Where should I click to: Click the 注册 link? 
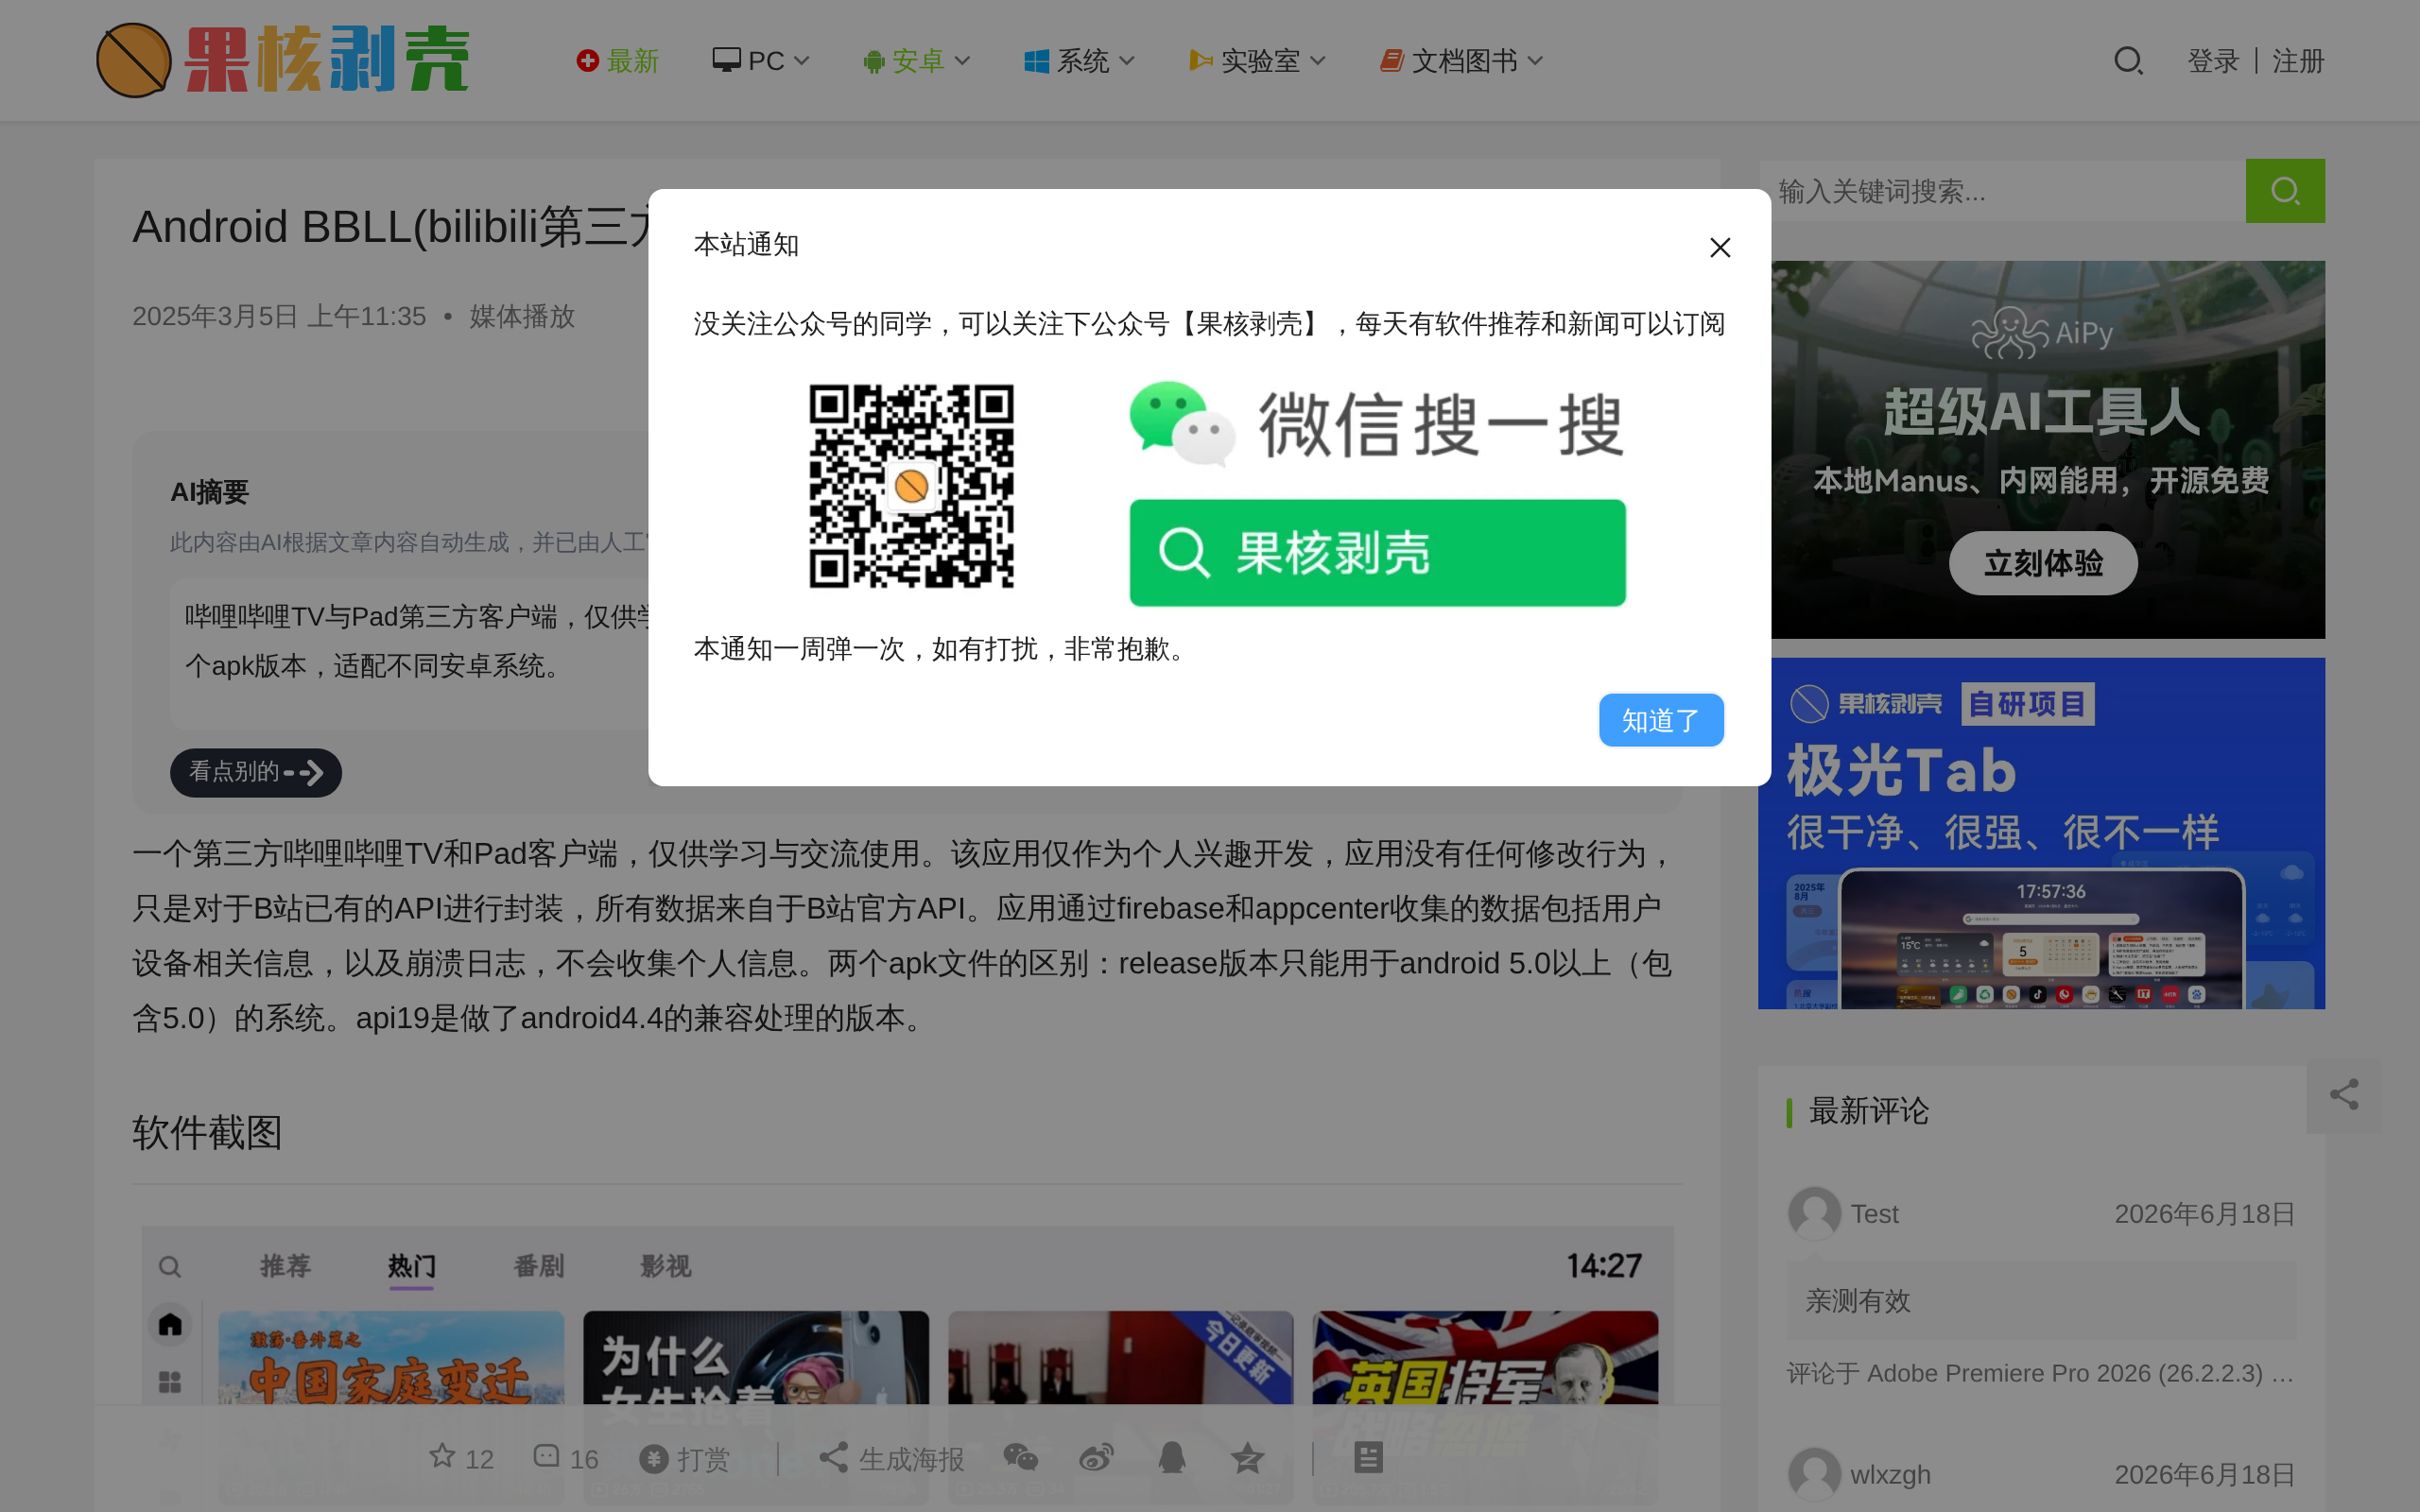[2298, 61]
